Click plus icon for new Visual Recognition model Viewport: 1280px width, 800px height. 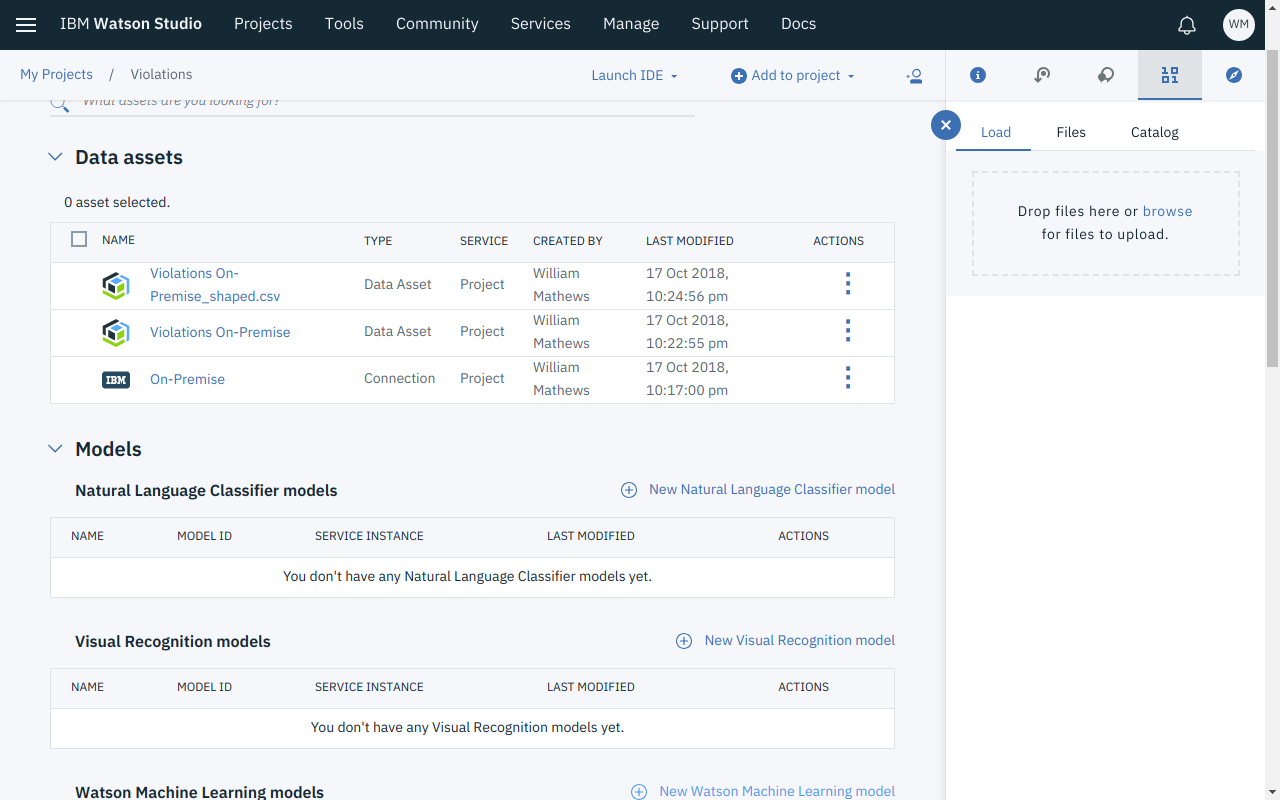click(x=684, y=641)
